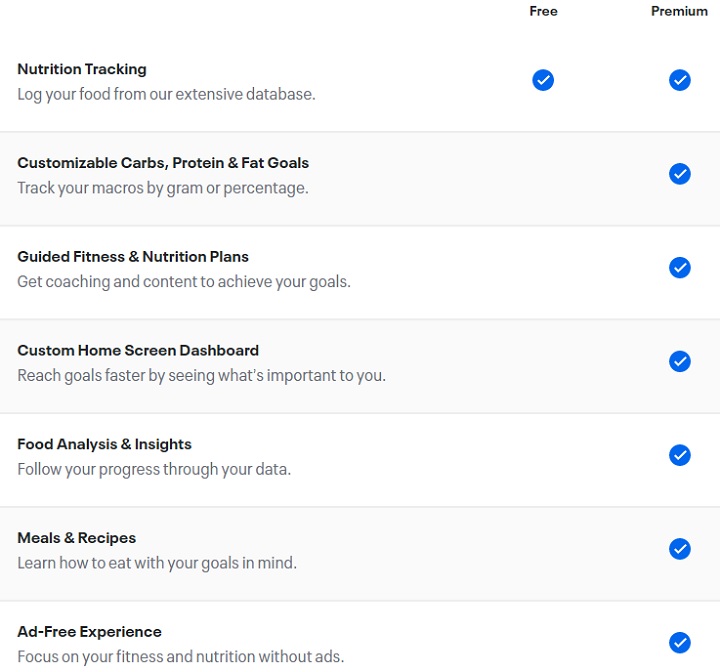Click Premium checkmark for Food Analysis & Insights
720x672 pixels.
[x=680, y=455]
